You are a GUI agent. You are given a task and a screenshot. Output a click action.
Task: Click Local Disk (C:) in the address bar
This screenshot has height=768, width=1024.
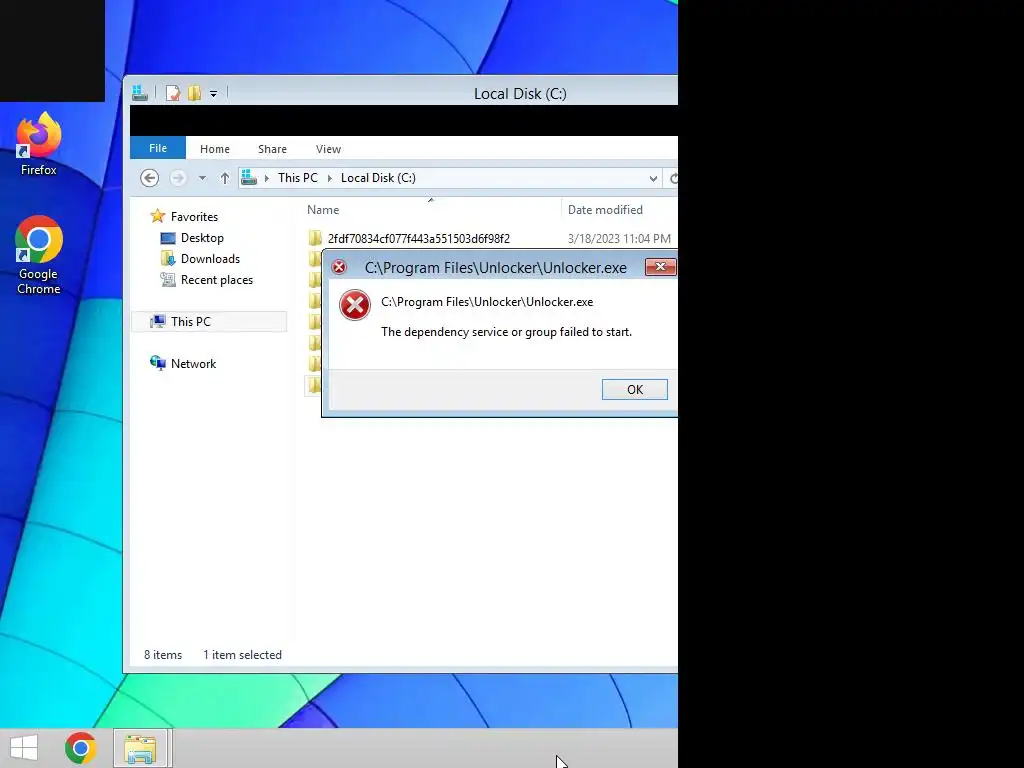[x=378, y=178]
